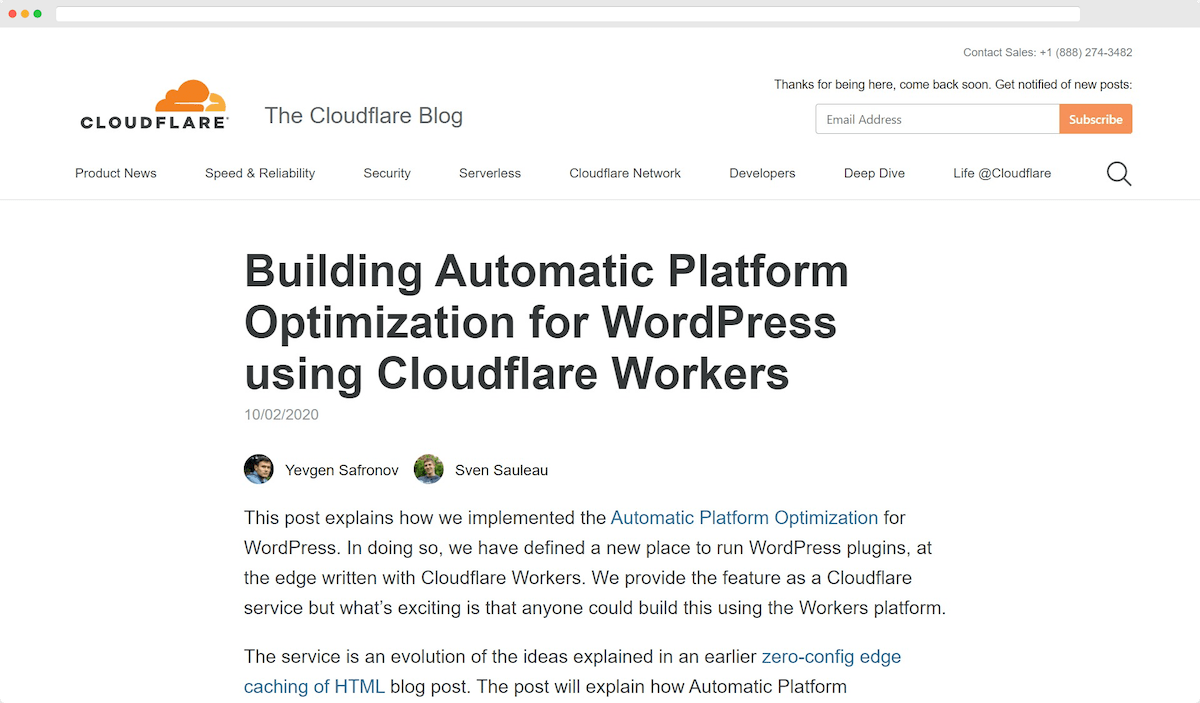Click the browser address bar
This screenshot has height=703, width=1200.
(x=567, y=14)
